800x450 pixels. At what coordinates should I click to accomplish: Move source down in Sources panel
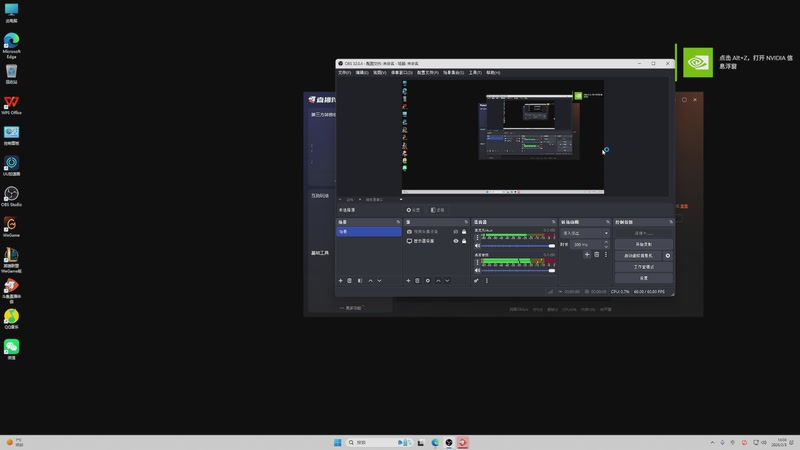pos(447,281)
